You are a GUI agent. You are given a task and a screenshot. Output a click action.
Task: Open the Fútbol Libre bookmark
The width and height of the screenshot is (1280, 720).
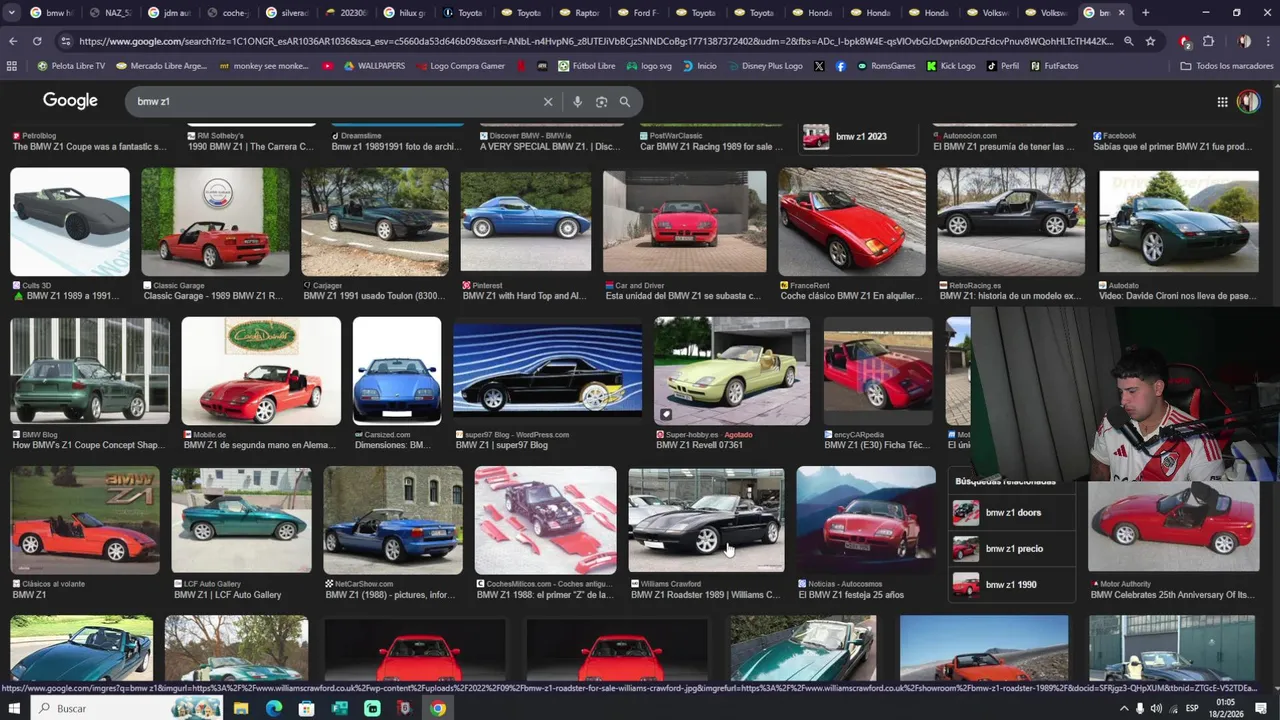pos(587,66)
